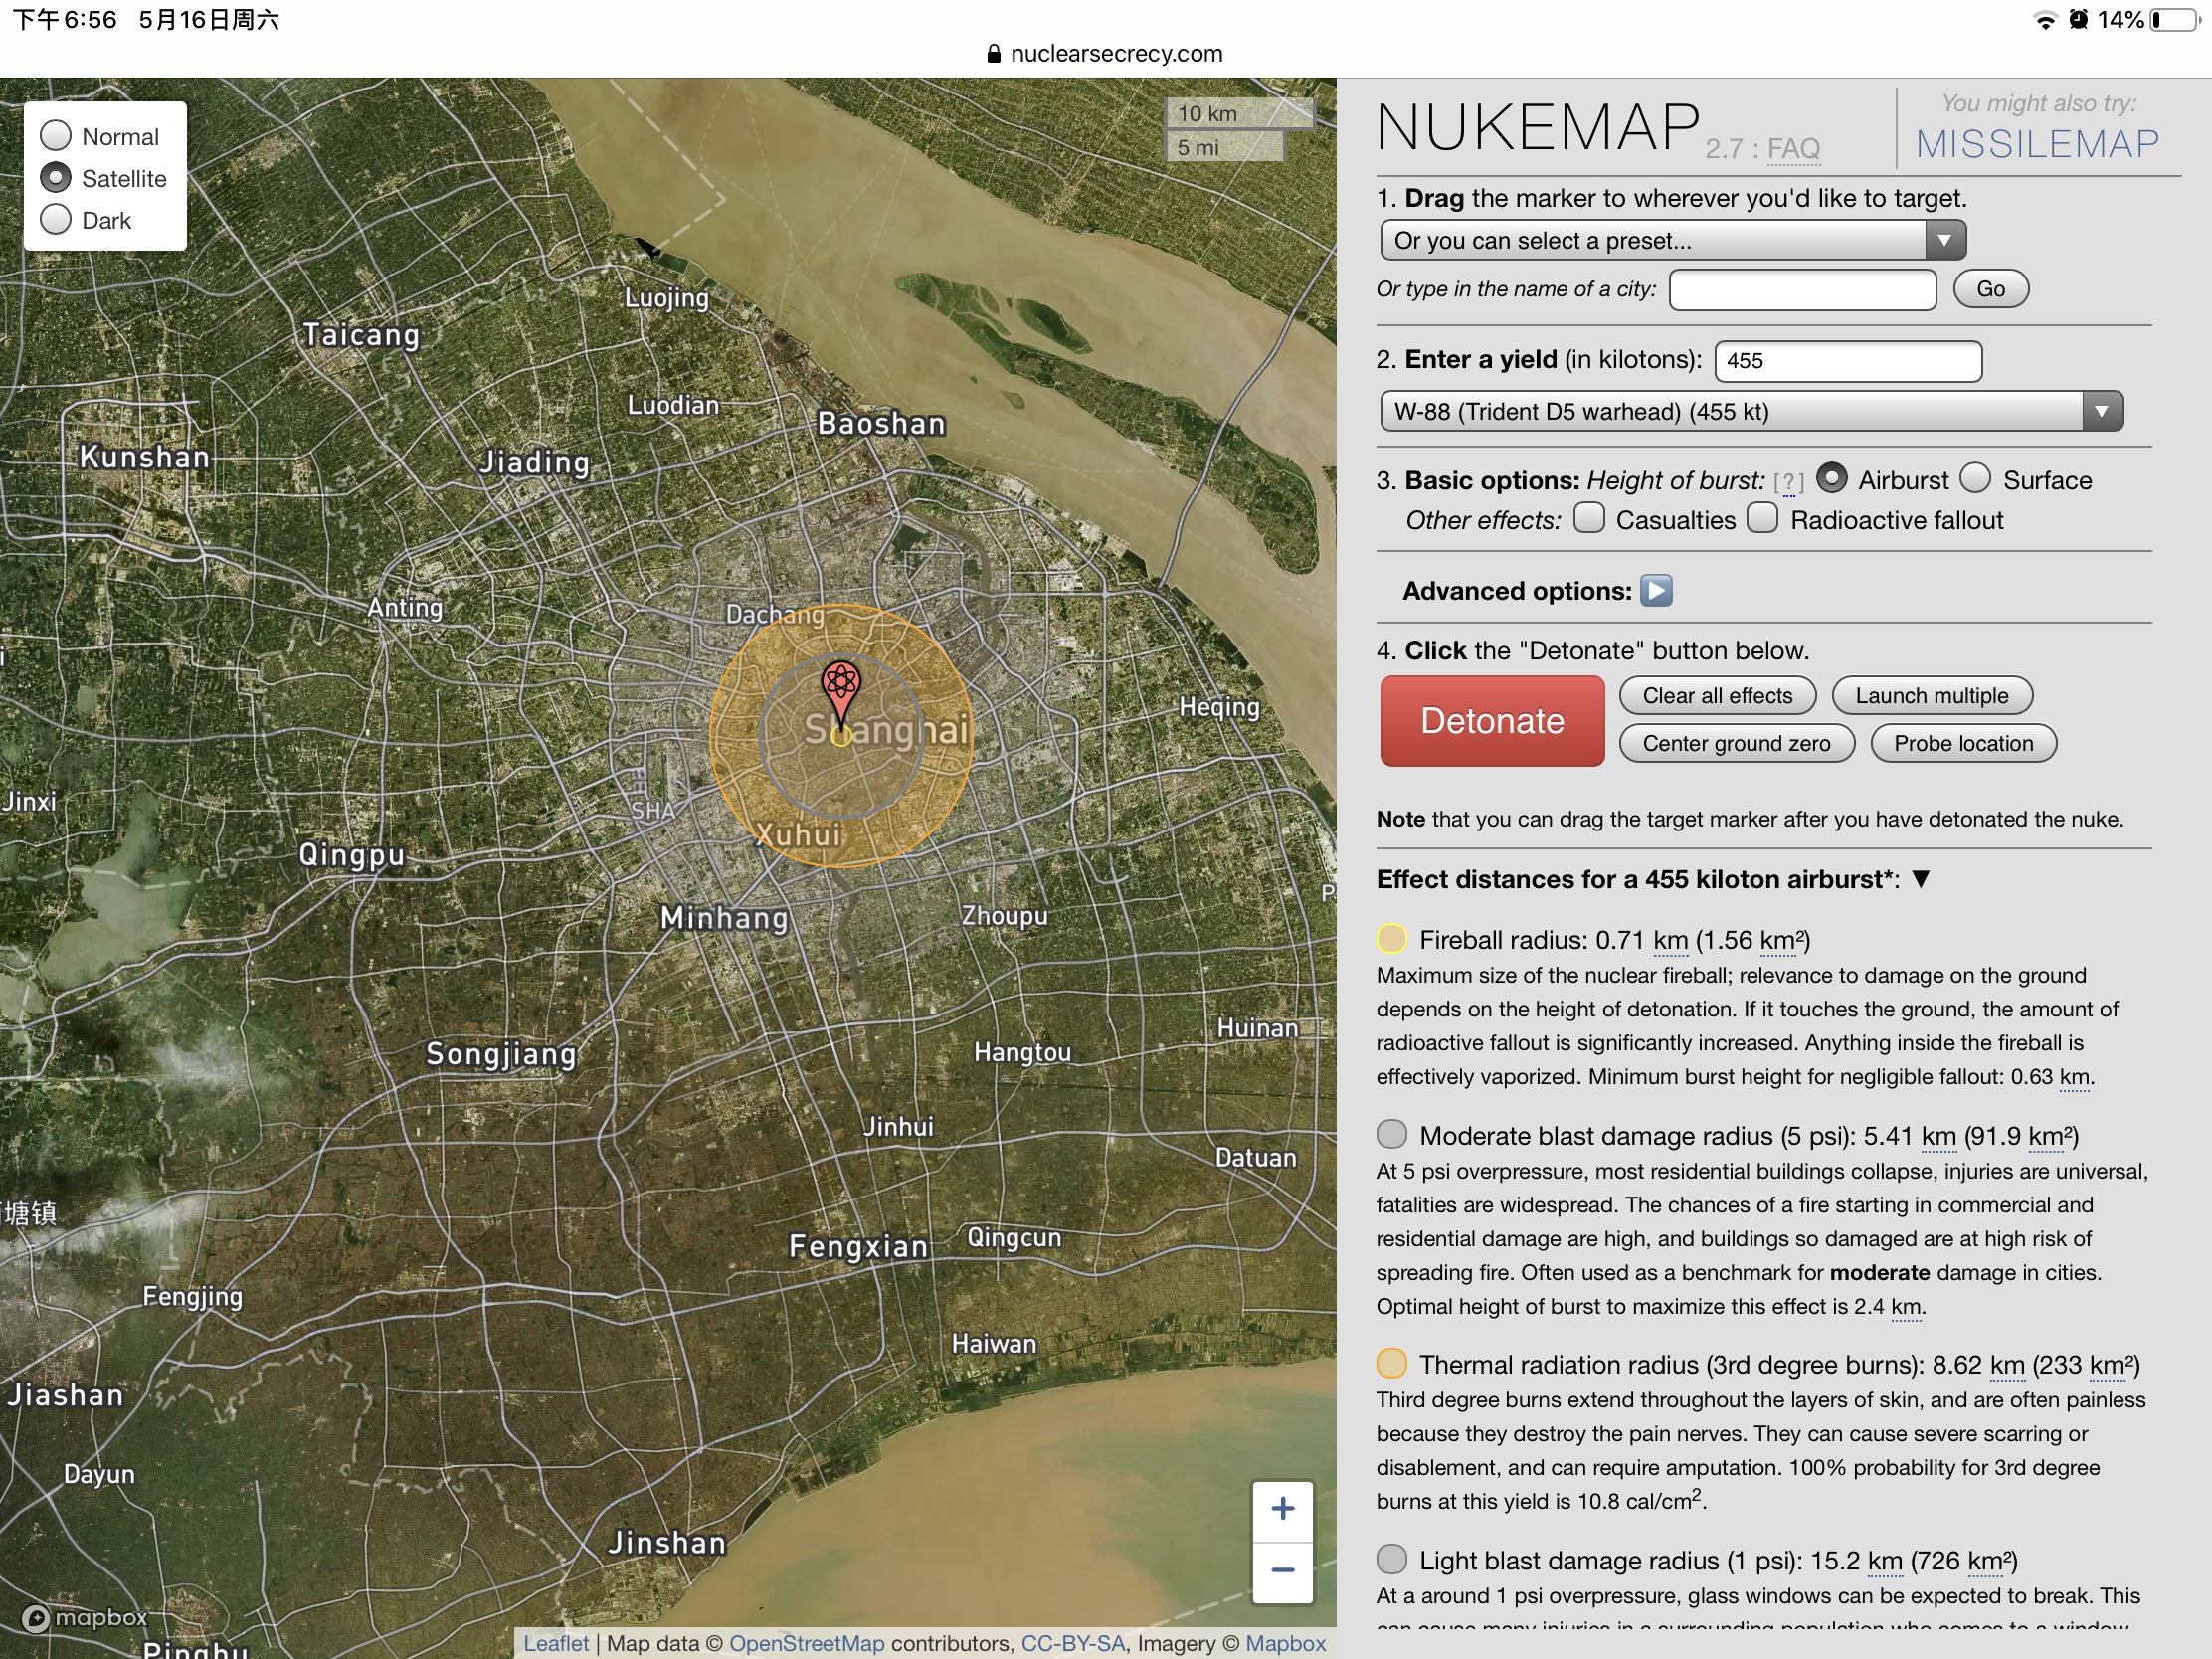Expand the Advanced options arrow
This screenshot has height=1659, width=2212.
click(x=1656, y=591)
